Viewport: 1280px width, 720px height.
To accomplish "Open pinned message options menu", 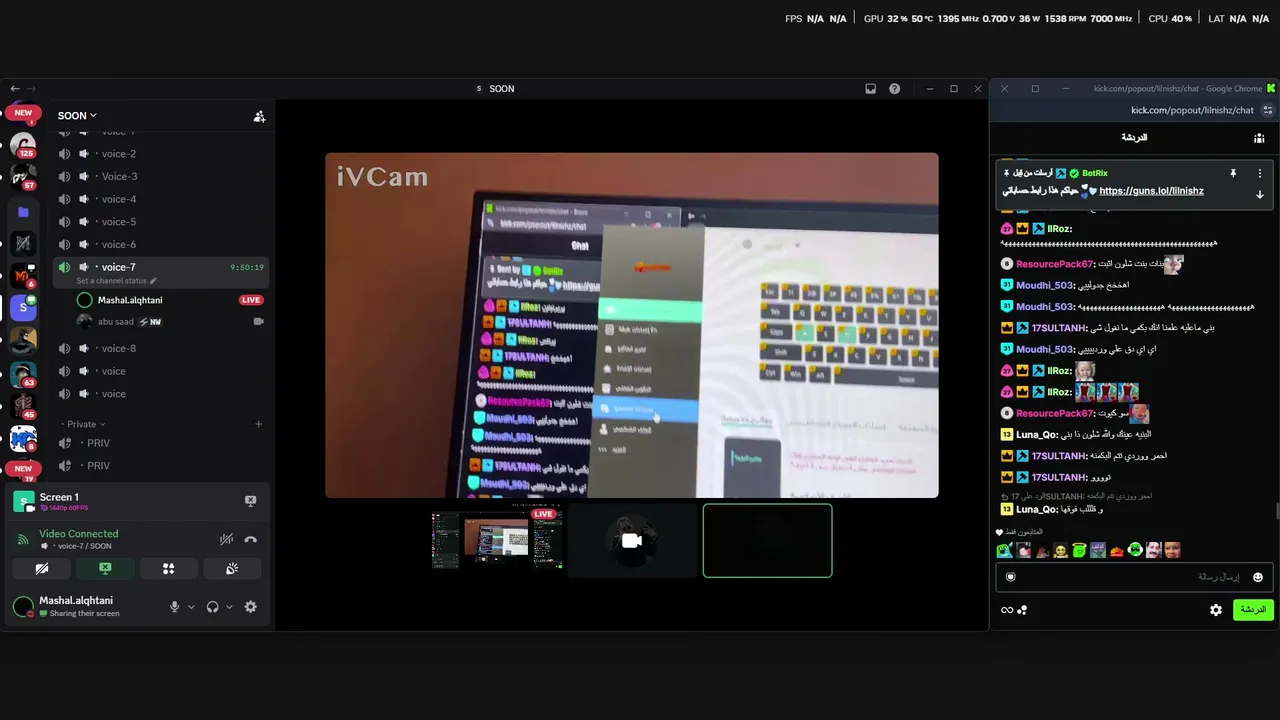I will point(1259,173).
